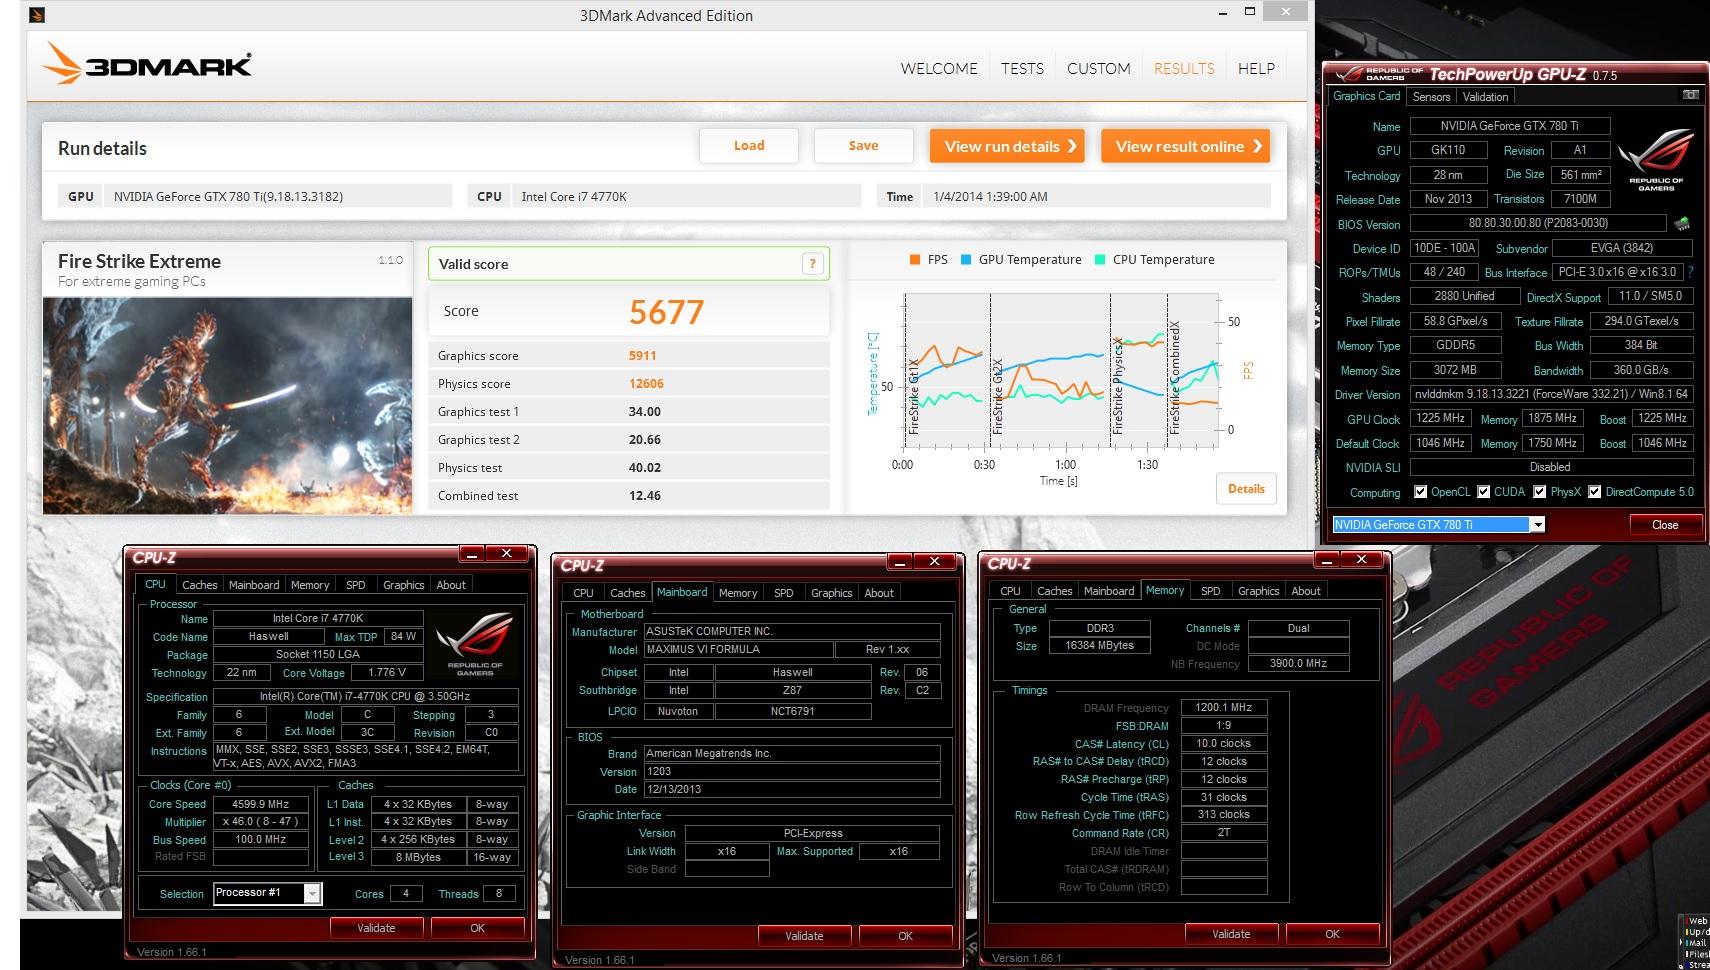Open SPD tab in left CPU-Z window

(x=355, y=585)
